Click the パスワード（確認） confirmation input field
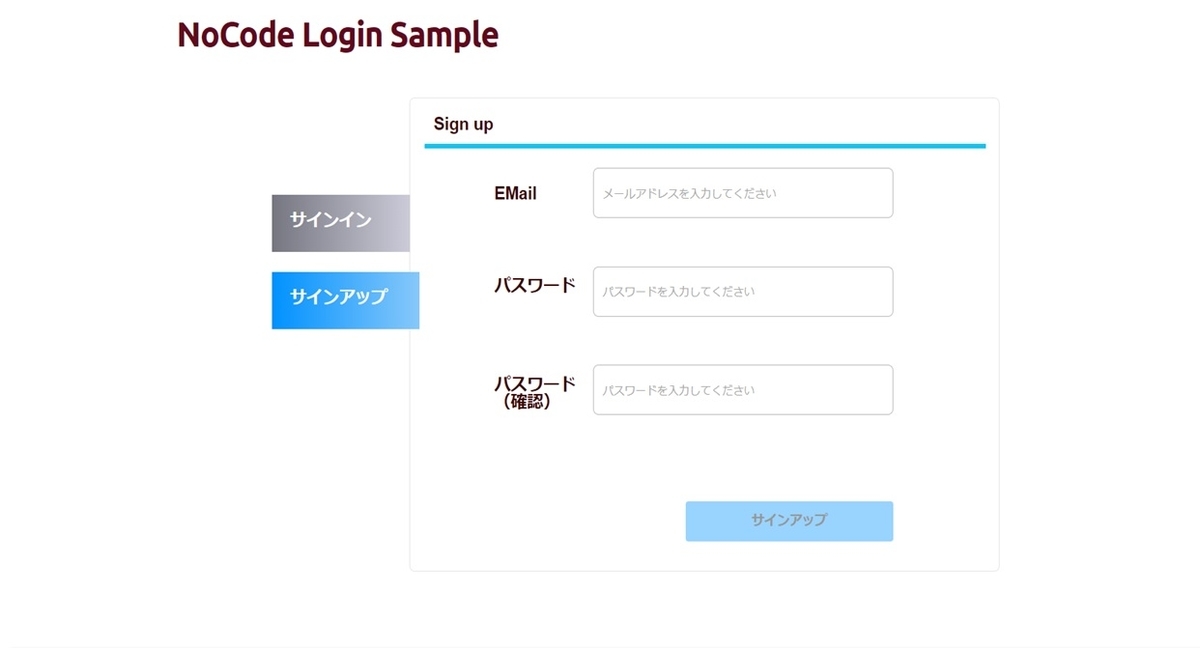 pyautogui.click(x=742, y=389)
